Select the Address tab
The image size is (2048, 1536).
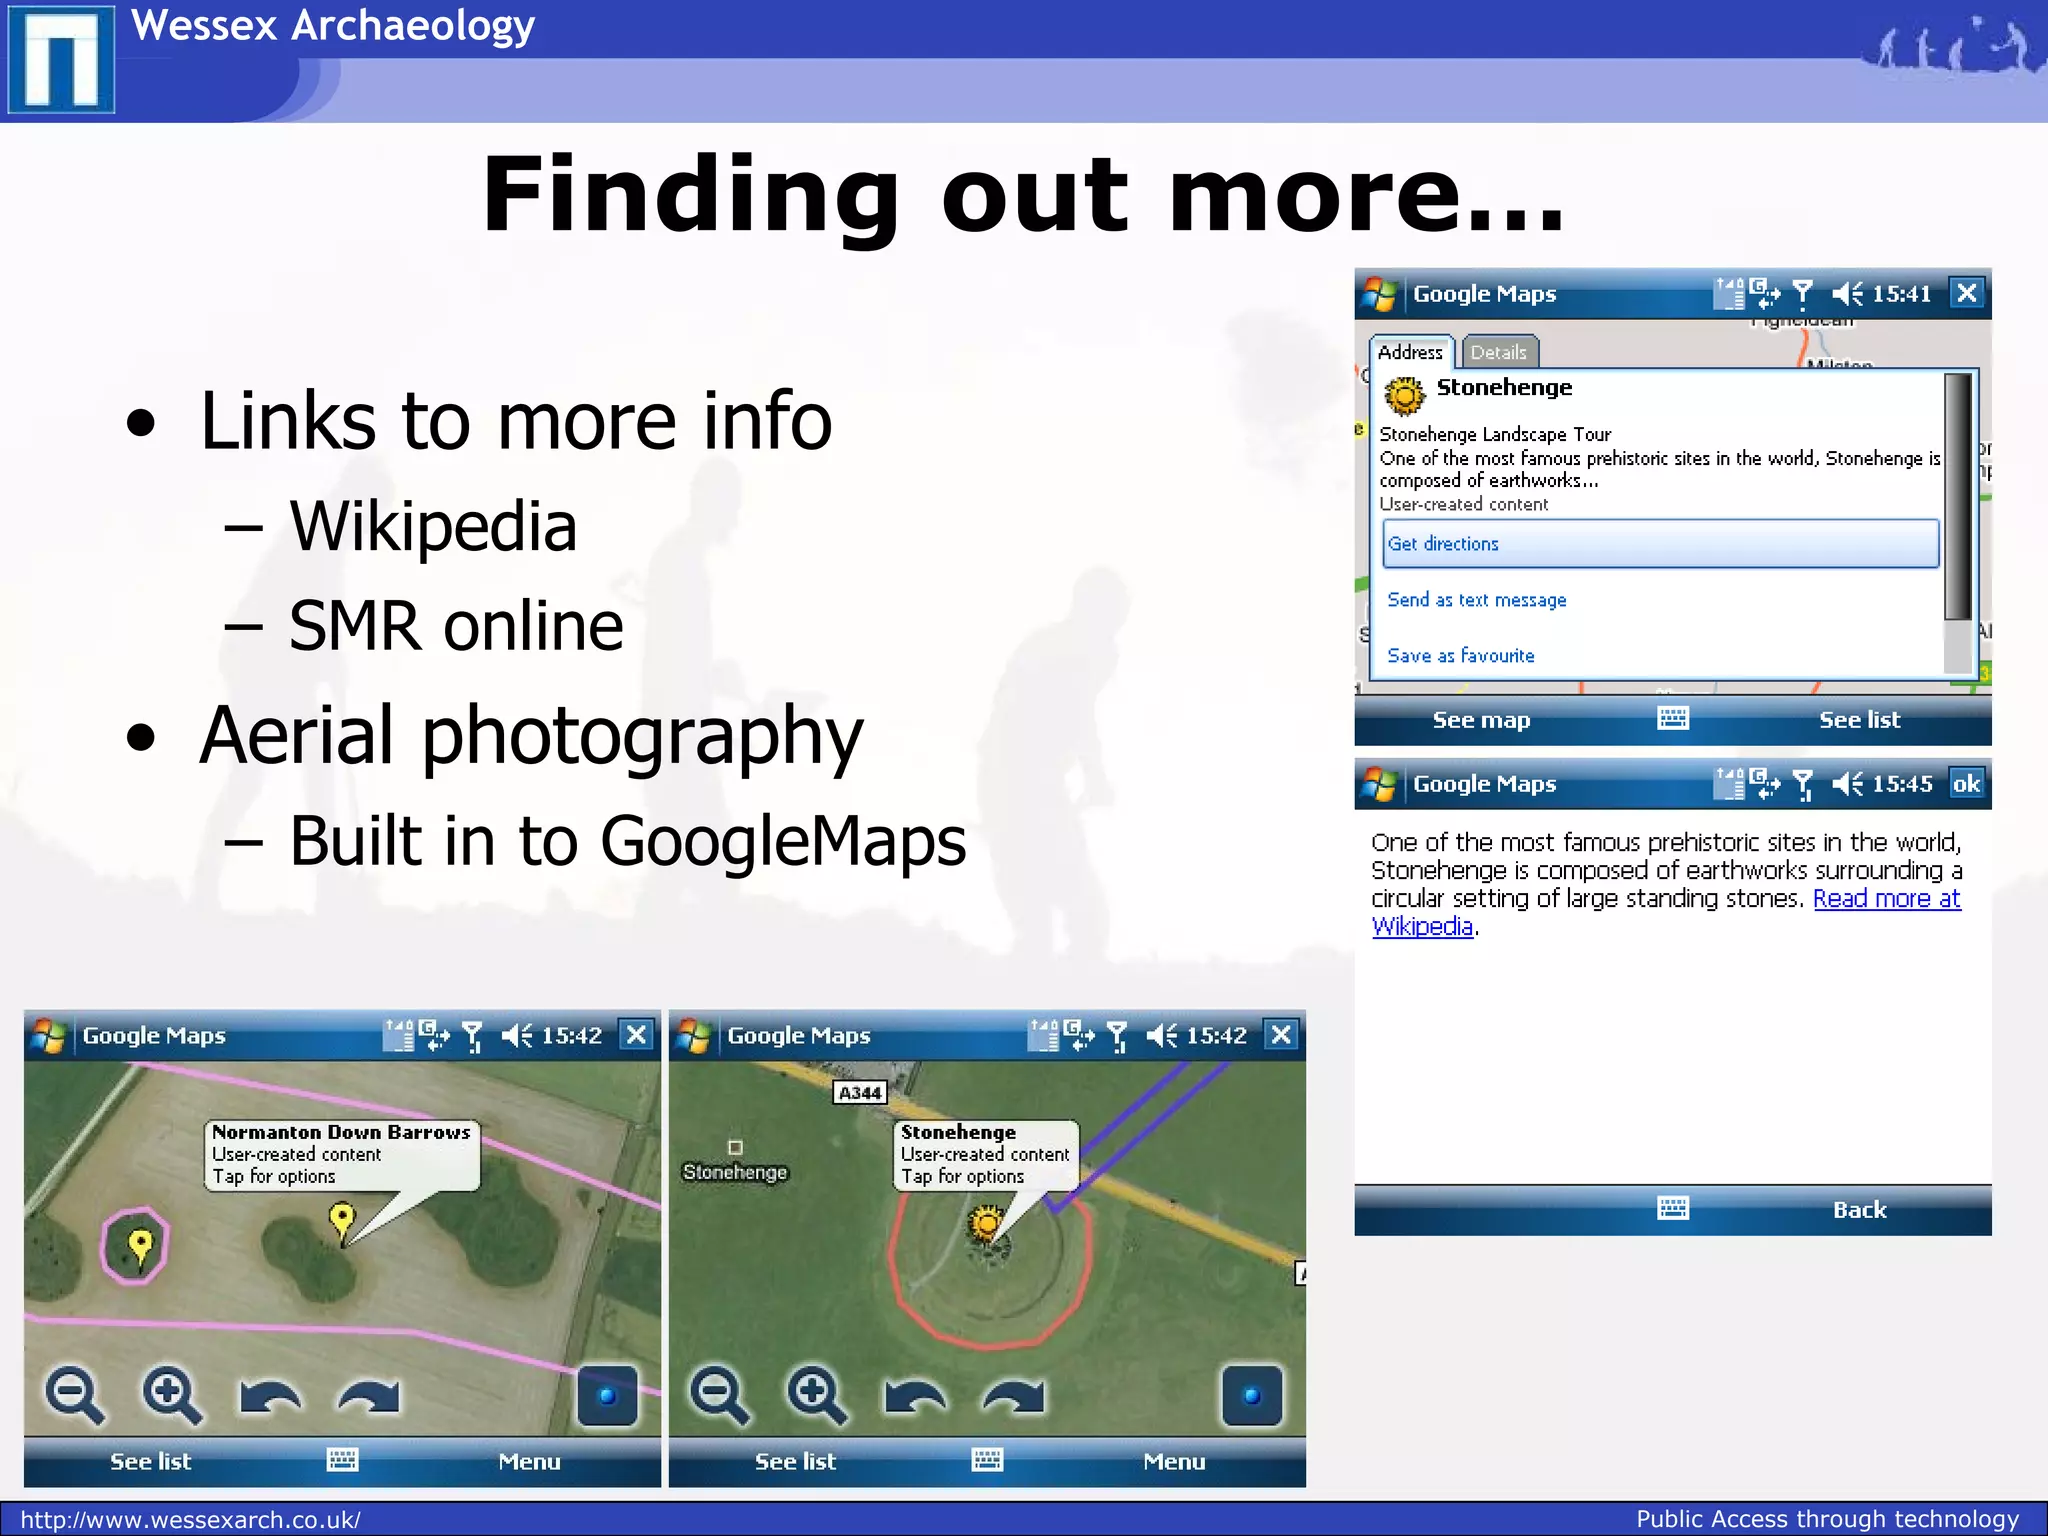coord(1410,352)
